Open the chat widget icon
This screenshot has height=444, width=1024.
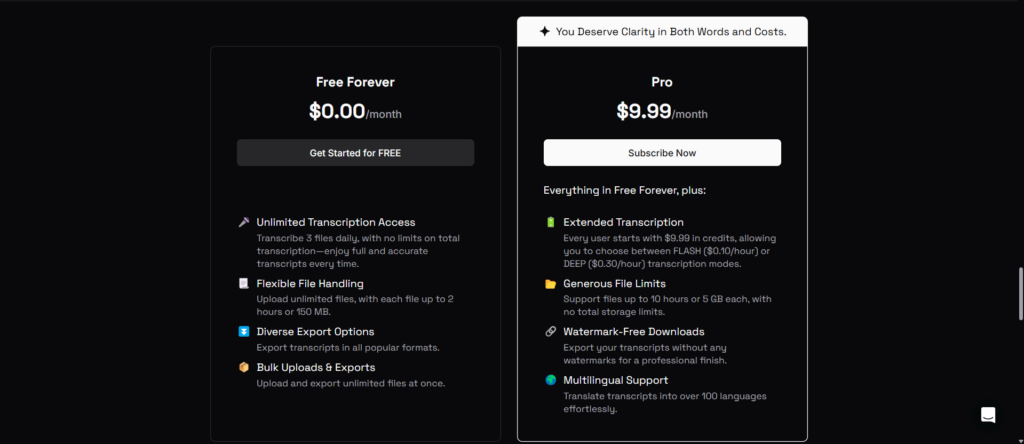point(988,415)
